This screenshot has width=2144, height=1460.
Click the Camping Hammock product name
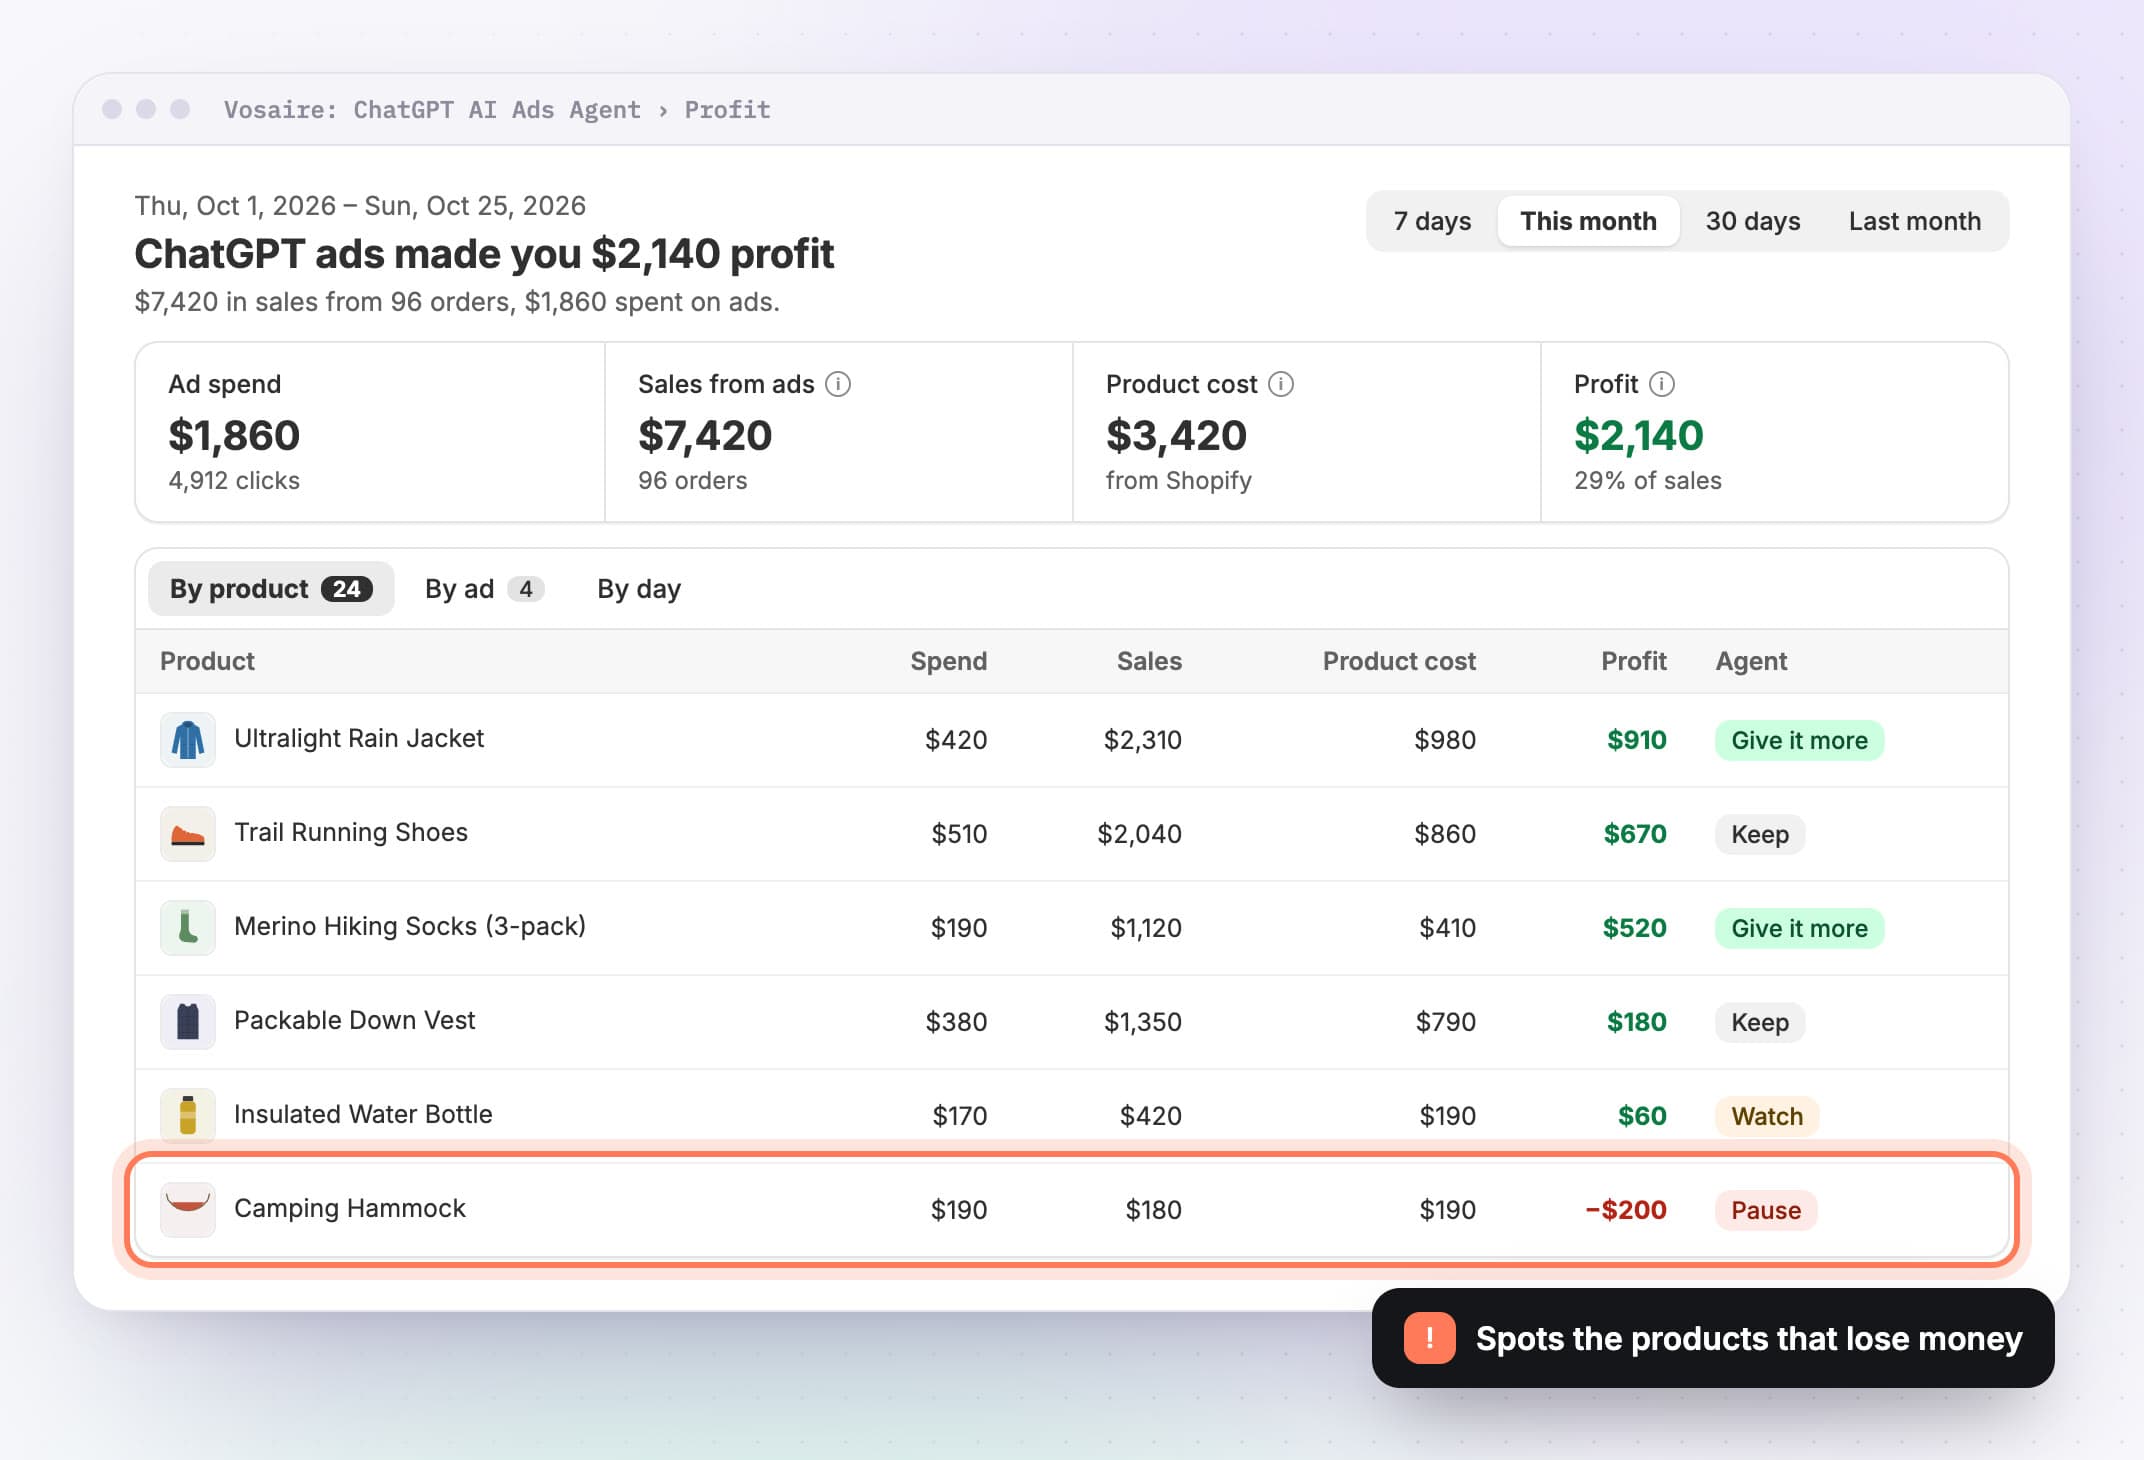point(350,1208)
